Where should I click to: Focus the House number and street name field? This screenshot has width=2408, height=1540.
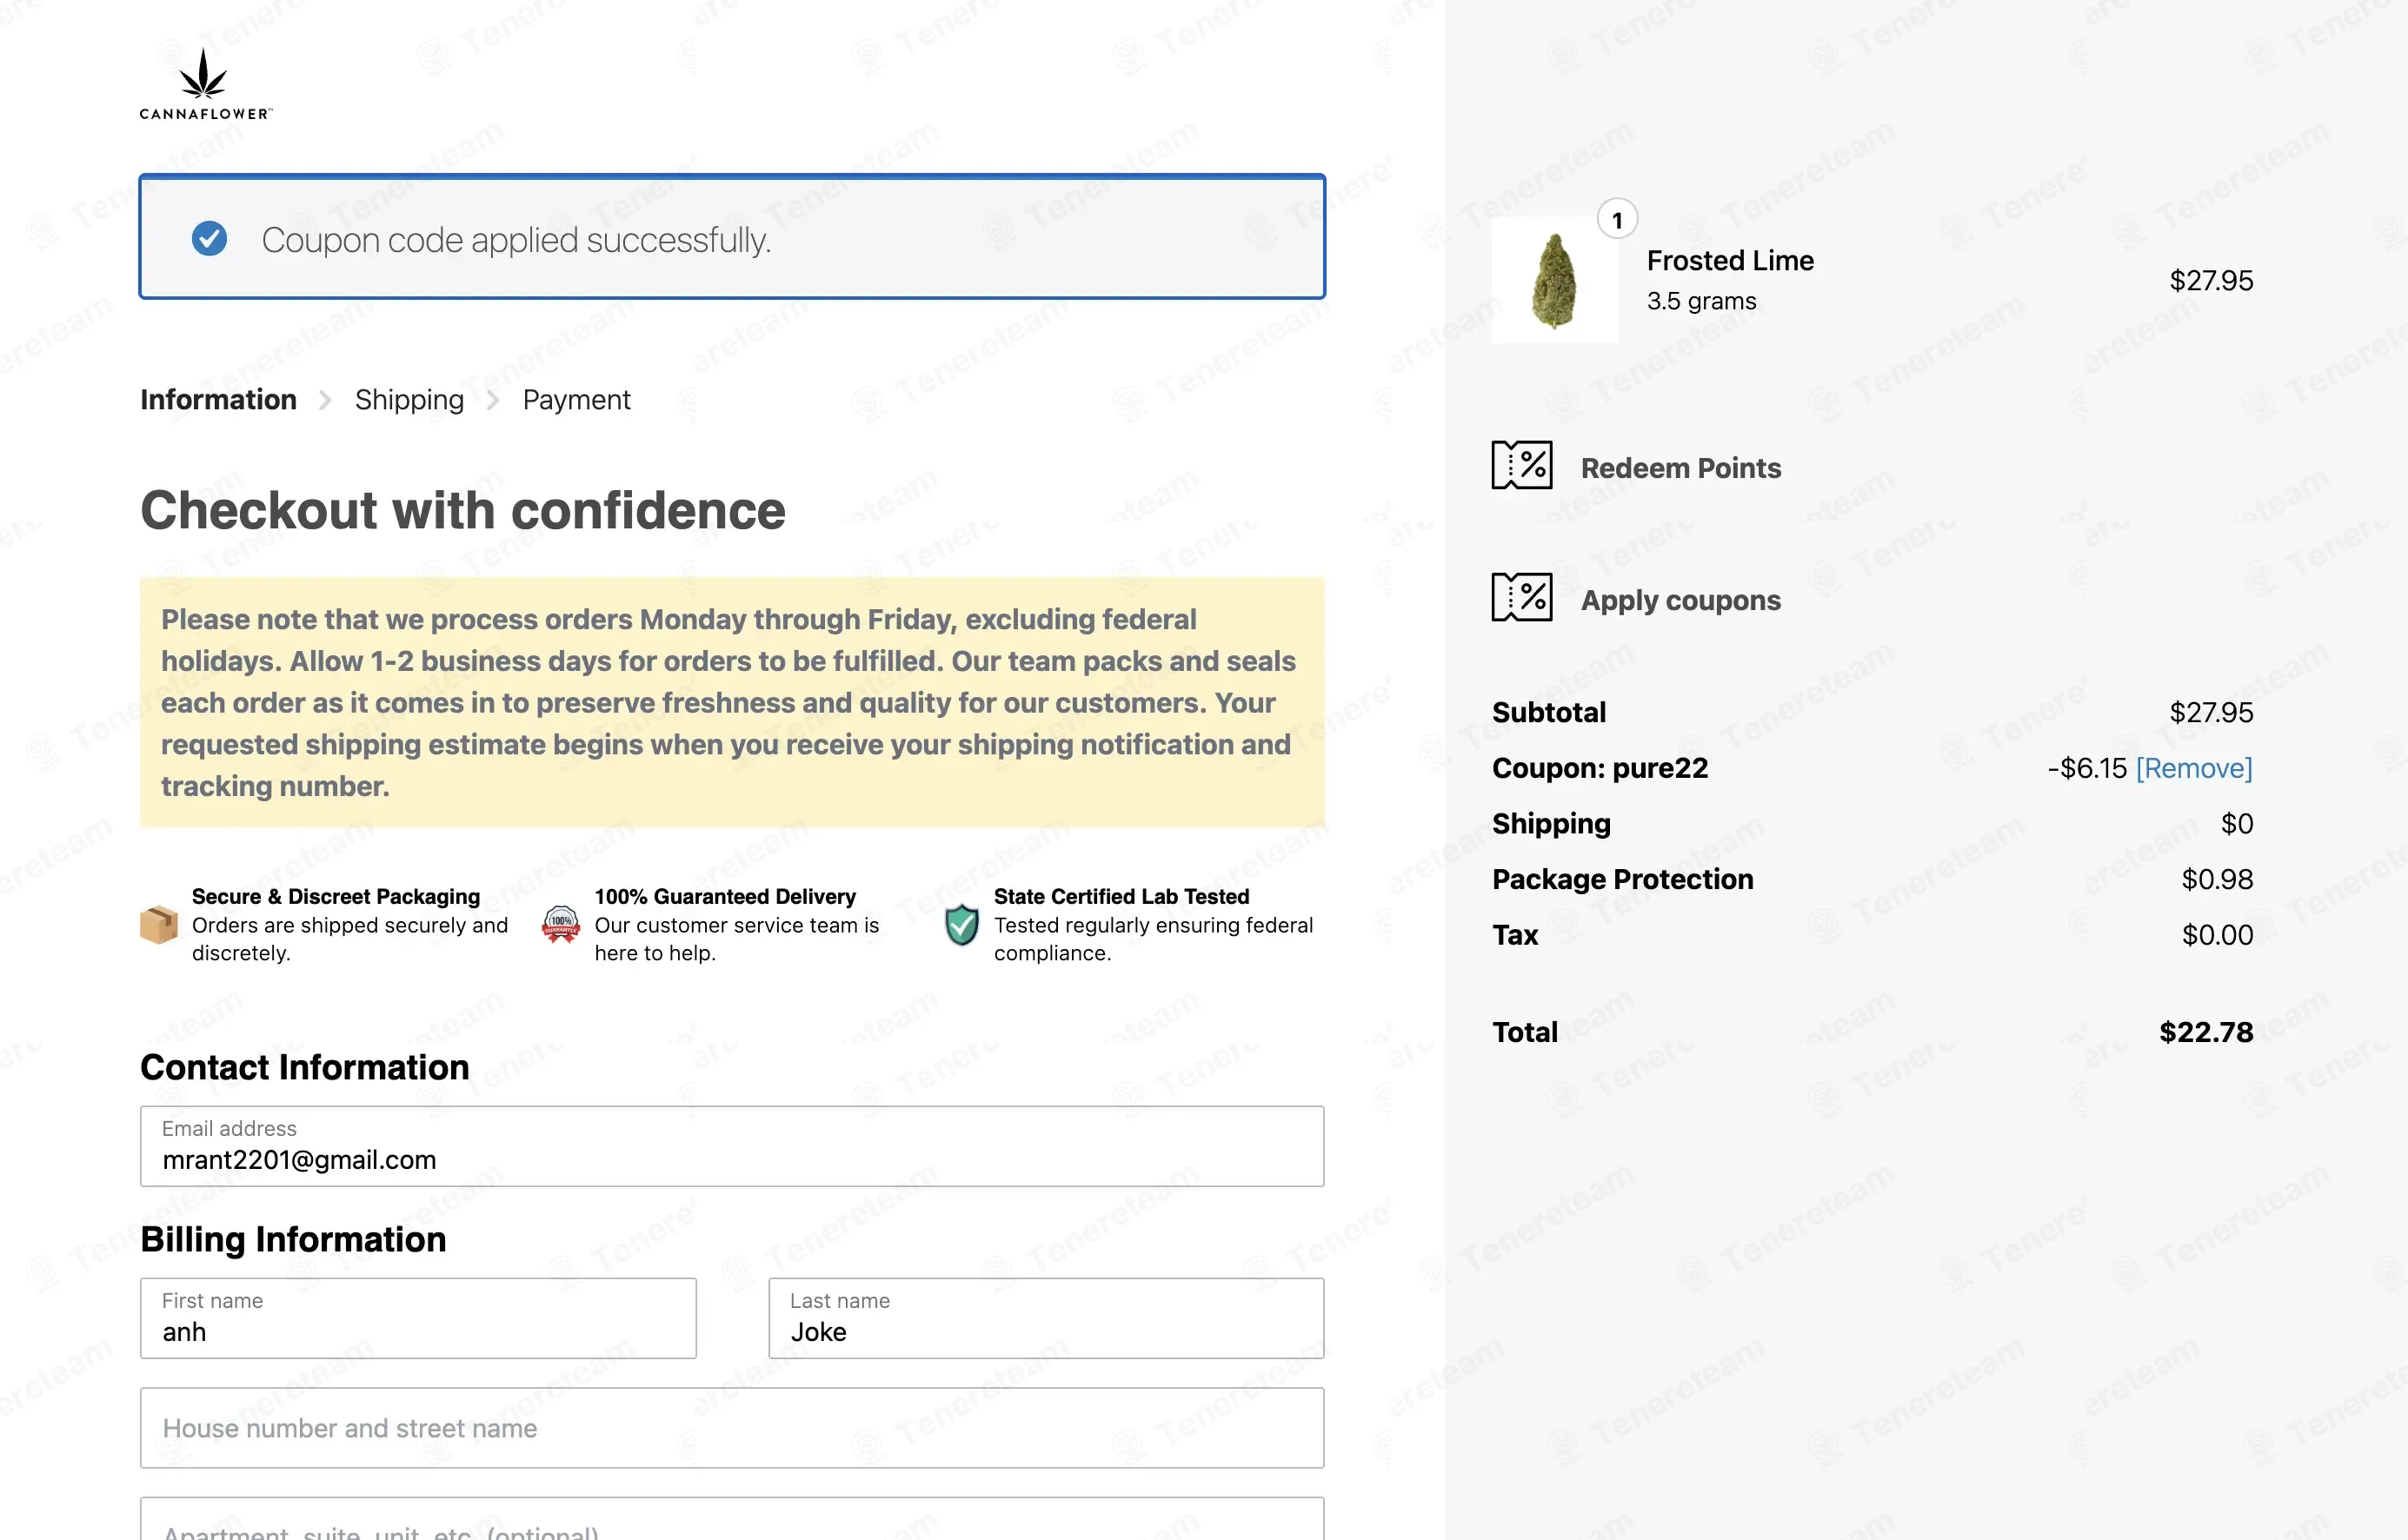click(x=732, y=1428)
